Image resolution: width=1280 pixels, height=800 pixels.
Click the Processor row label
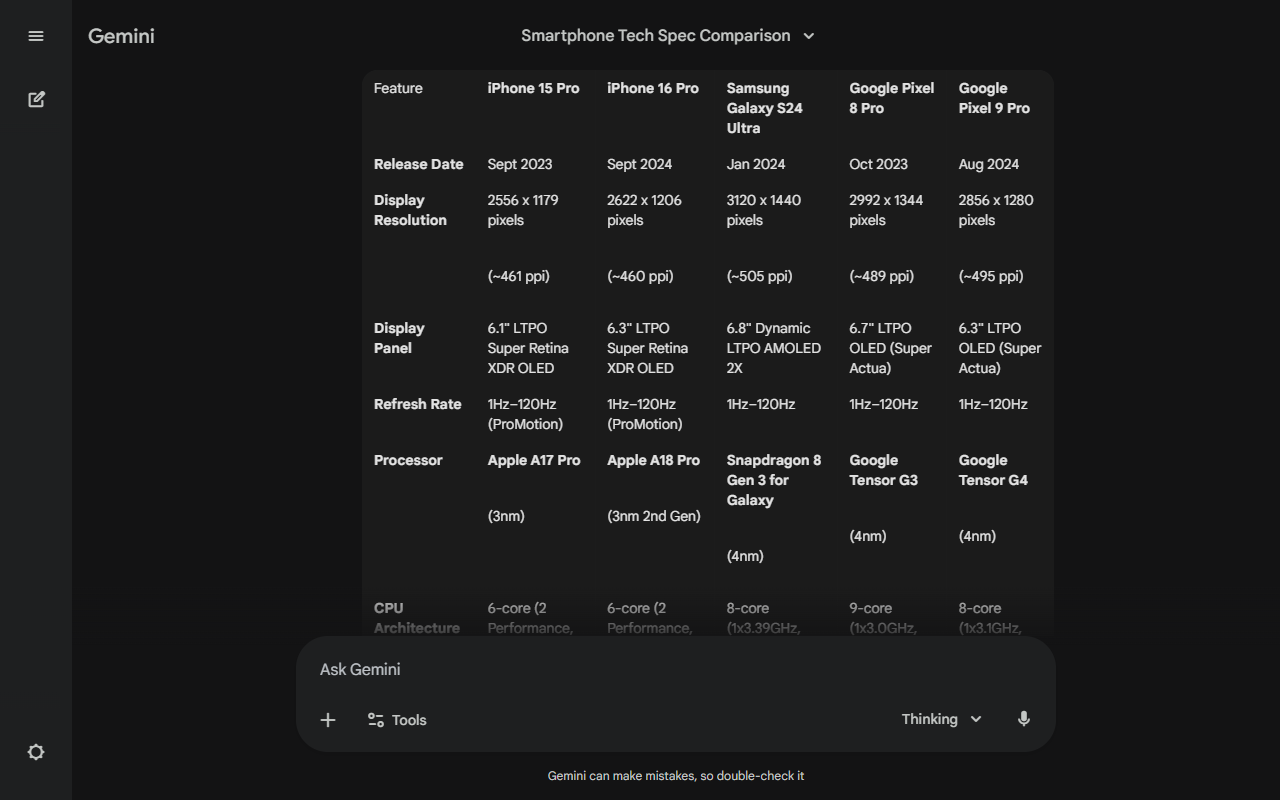coord(408,460)
